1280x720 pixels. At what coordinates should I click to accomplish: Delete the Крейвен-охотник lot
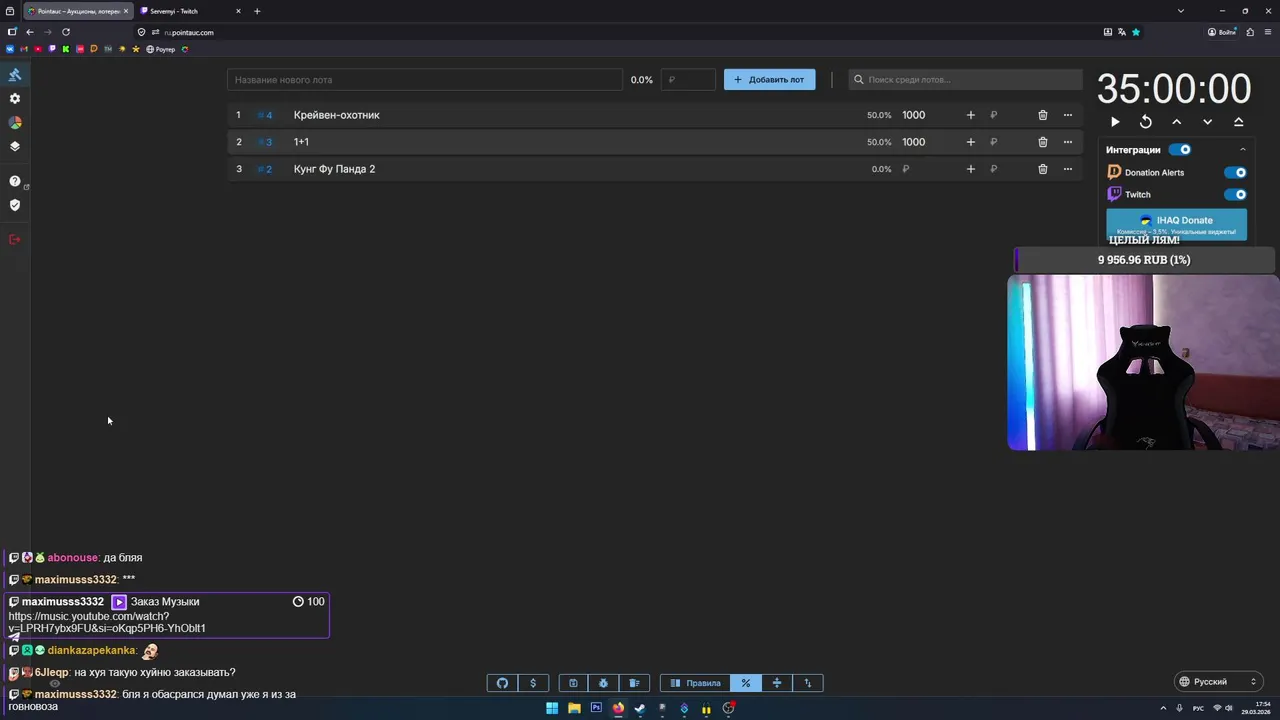tap(1042, 115)
